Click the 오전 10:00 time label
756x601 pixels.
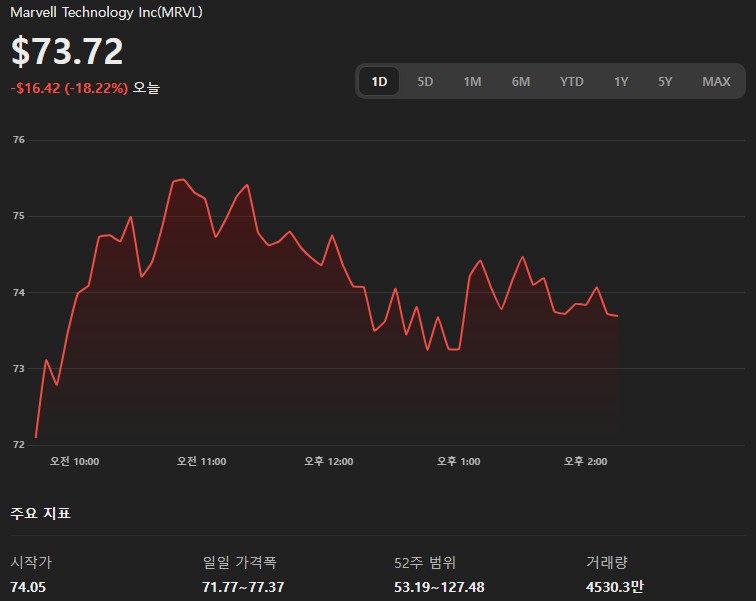[x=74, y=461]
